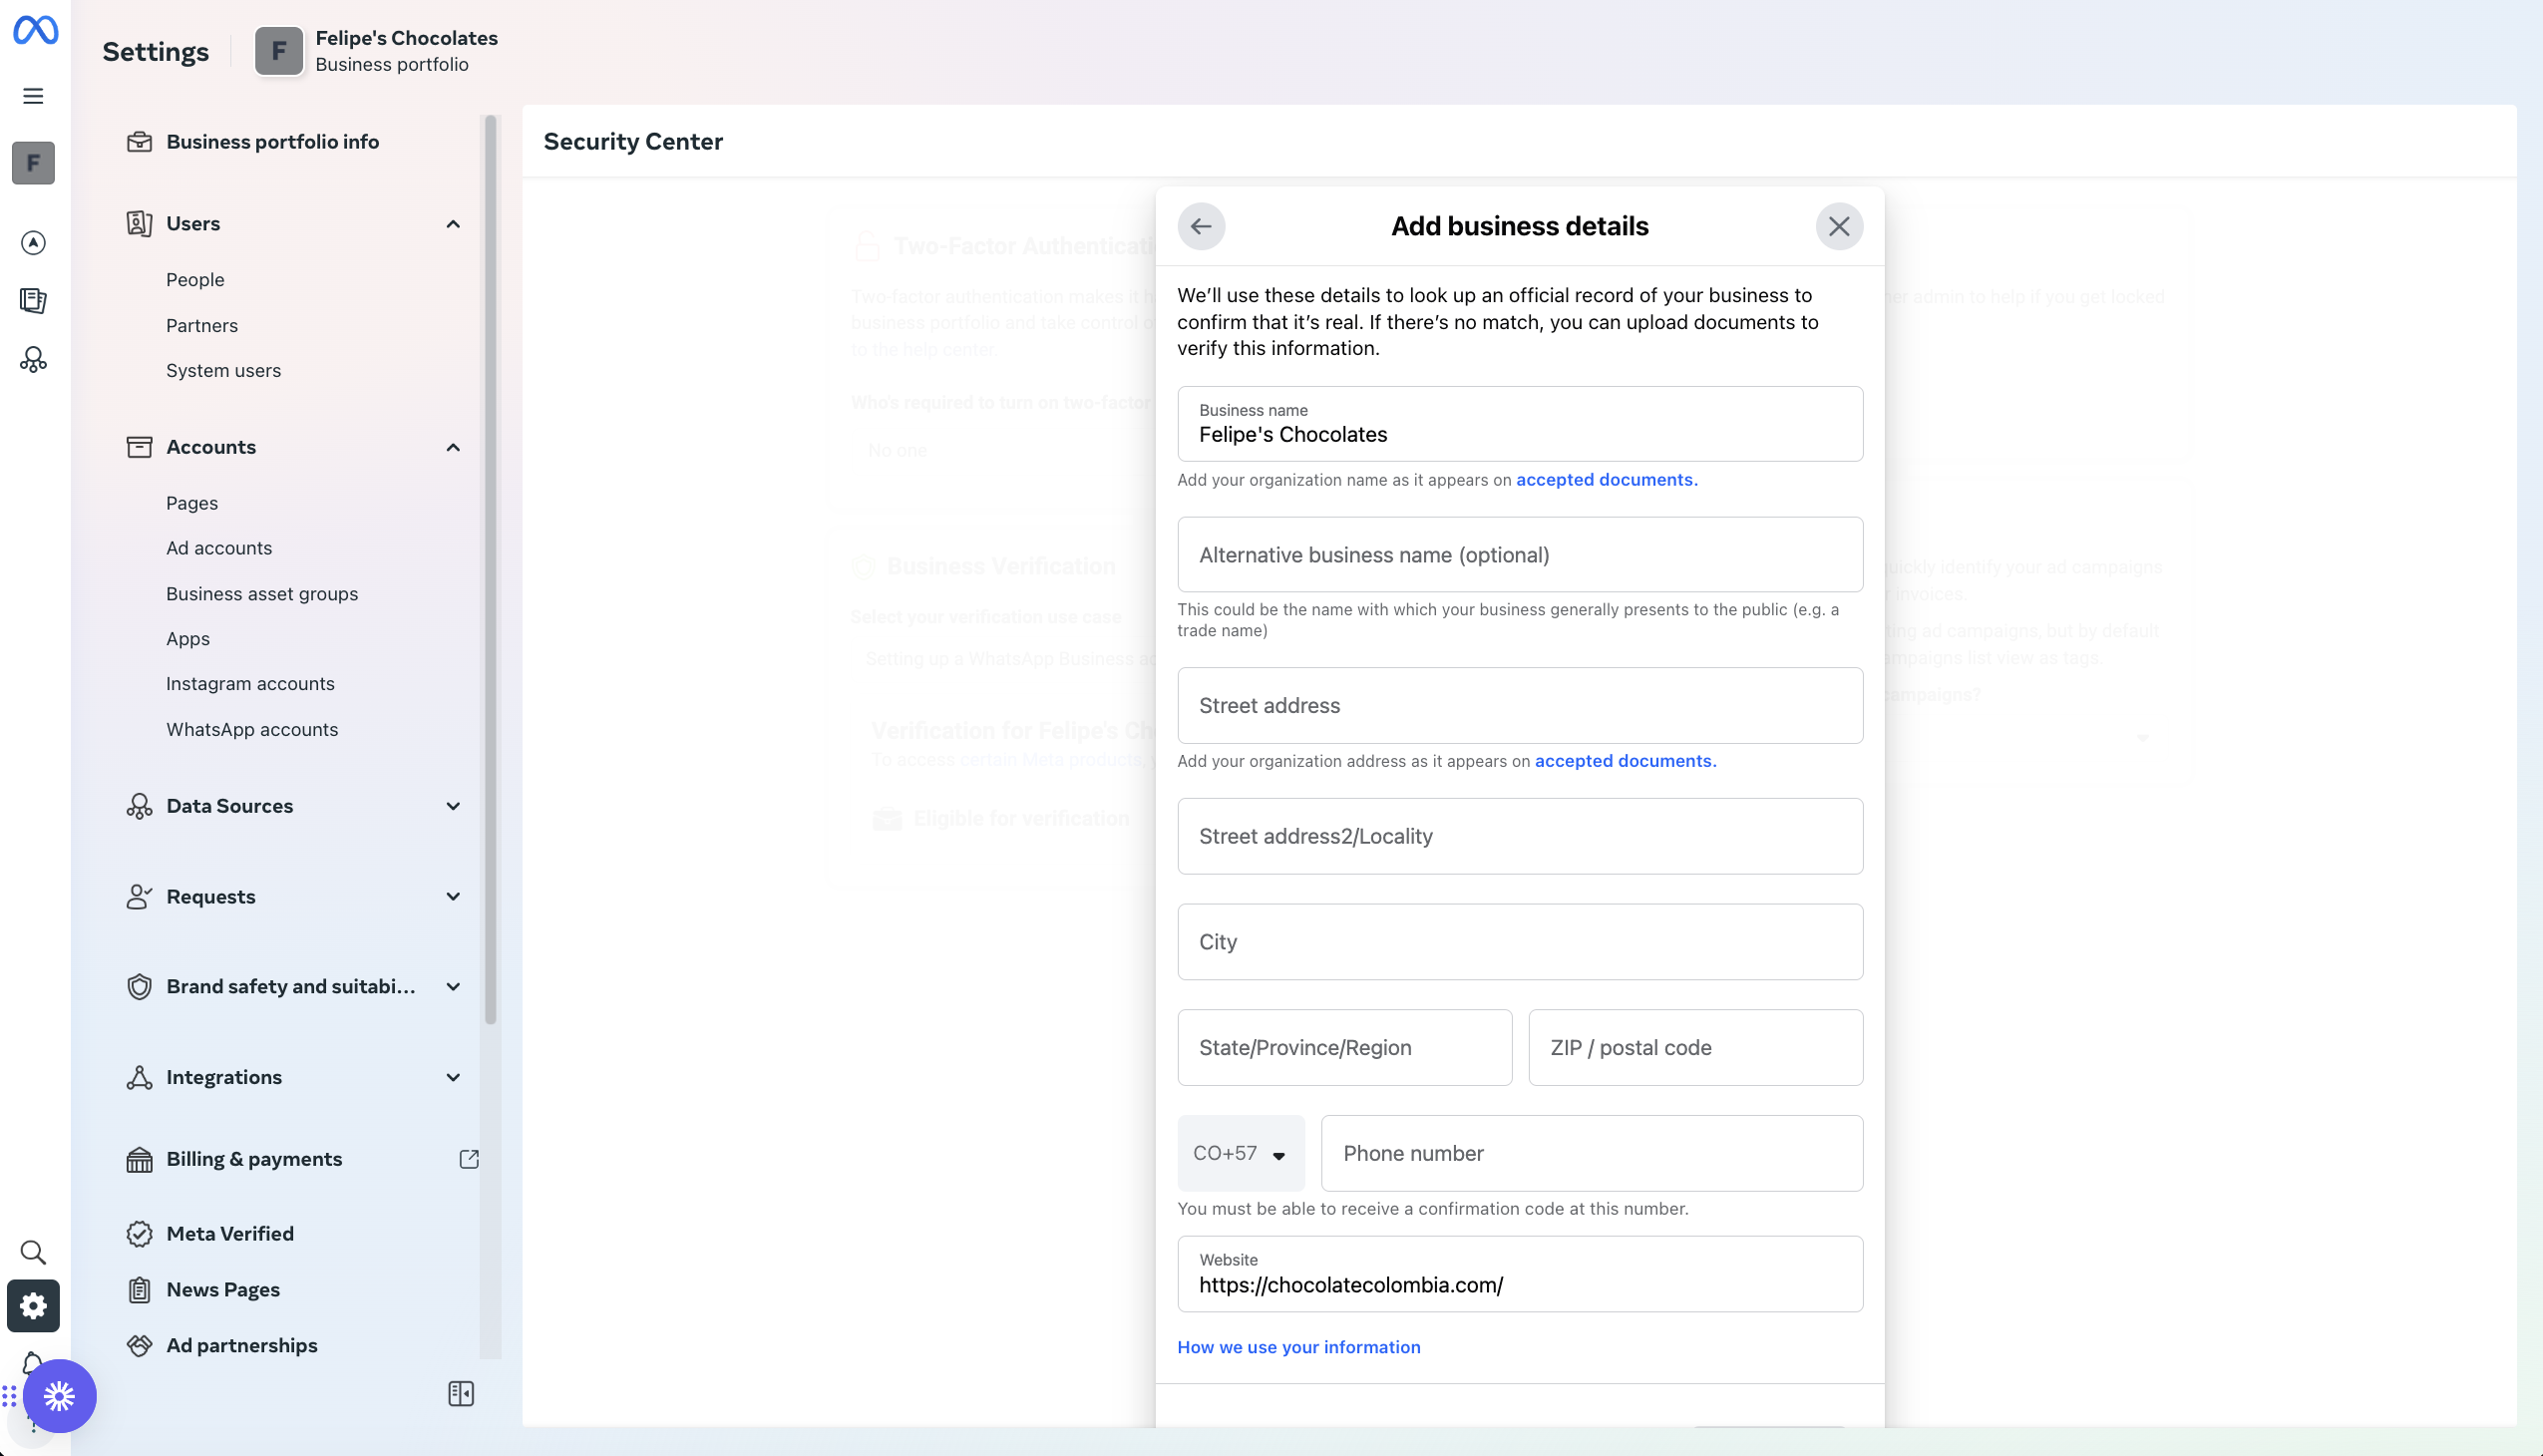This screenshot has height=1456, width=2543.
Task: Open Meta Verified settings
Action: coord(230,1234)
